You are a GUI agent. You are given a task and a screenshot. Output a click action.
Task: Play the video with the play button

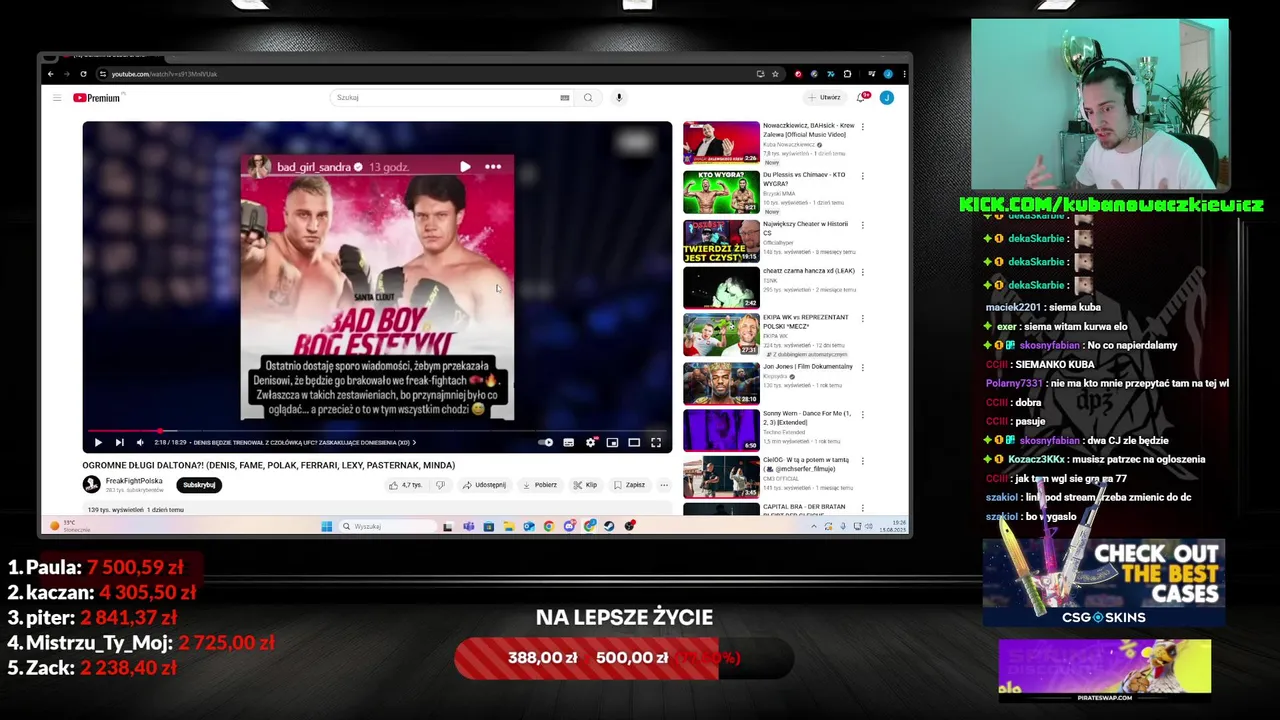click(98, 442)
